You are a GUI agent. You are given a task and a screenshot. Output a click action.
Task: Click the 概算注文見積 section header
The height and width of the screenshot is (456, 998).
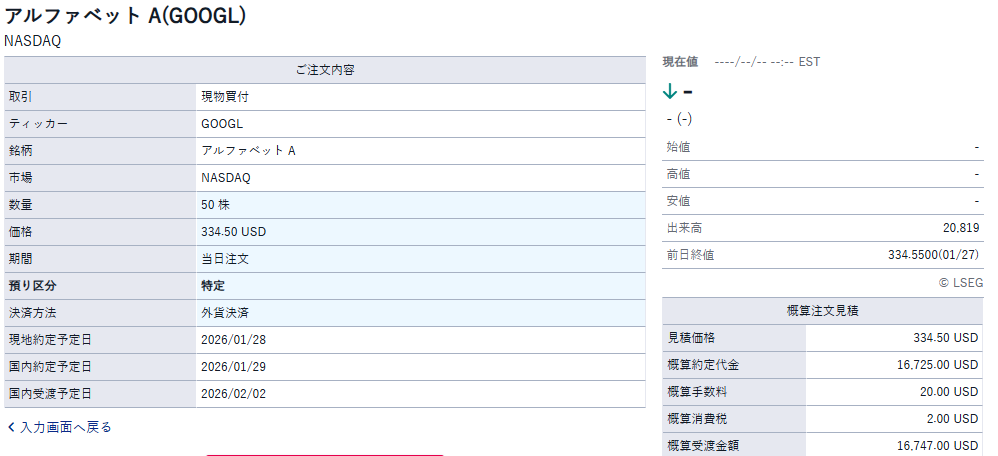pos(822,311)
